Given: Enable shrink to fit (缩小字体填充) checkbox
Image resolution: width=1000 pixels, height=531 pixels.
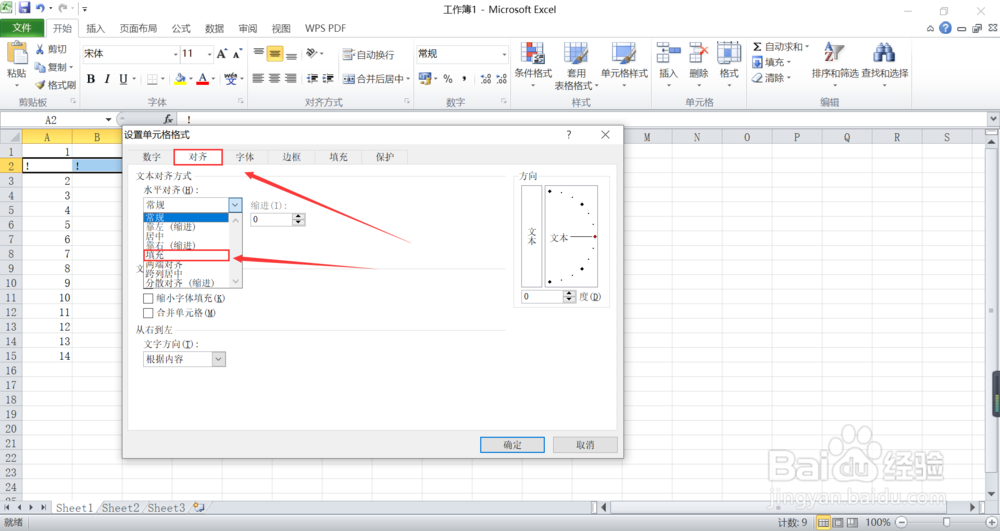Looking at the screenshot, I should (x=148, y=298).
